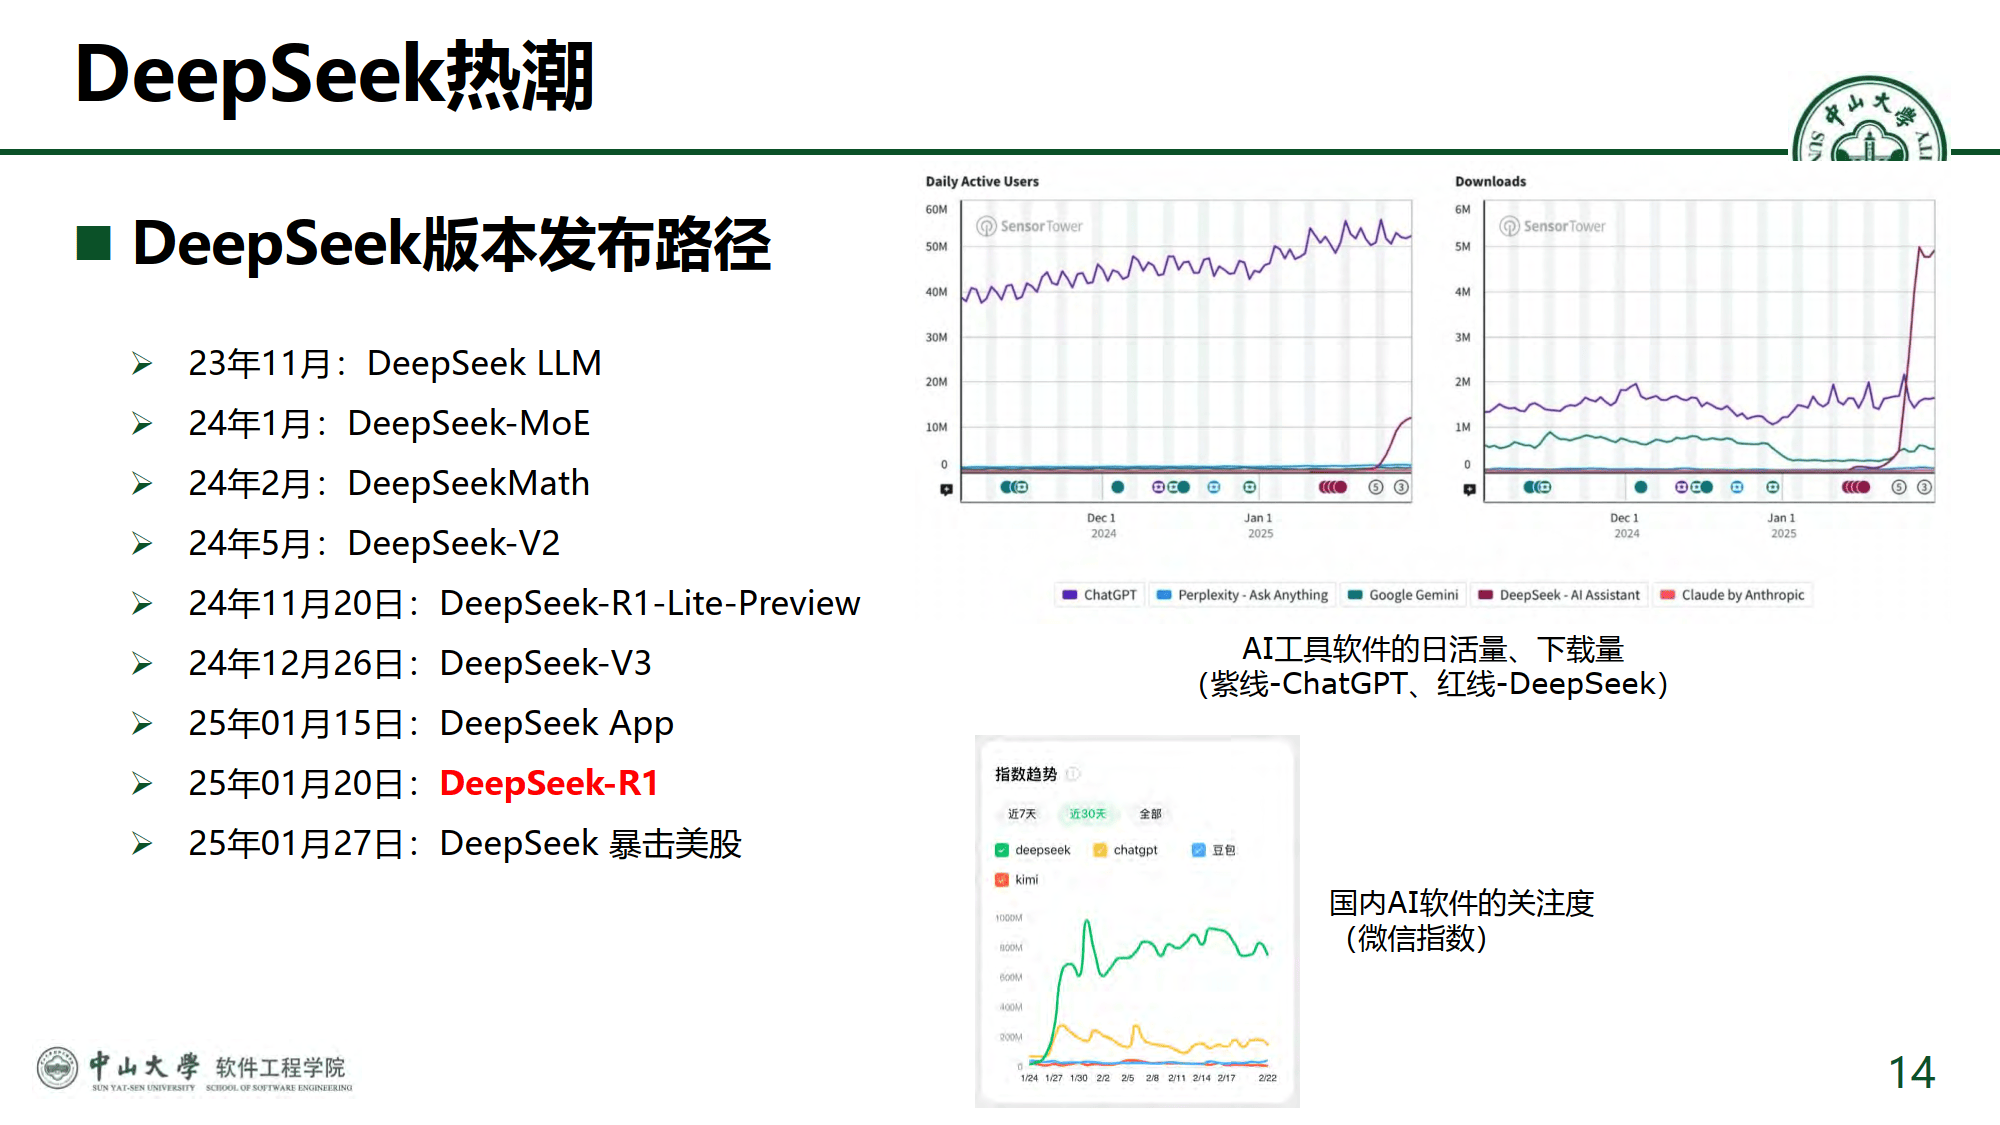Click the comment icon below the Daily Active Users chart
Viewport: 2000px width, 1125px height.
point(946,489)
